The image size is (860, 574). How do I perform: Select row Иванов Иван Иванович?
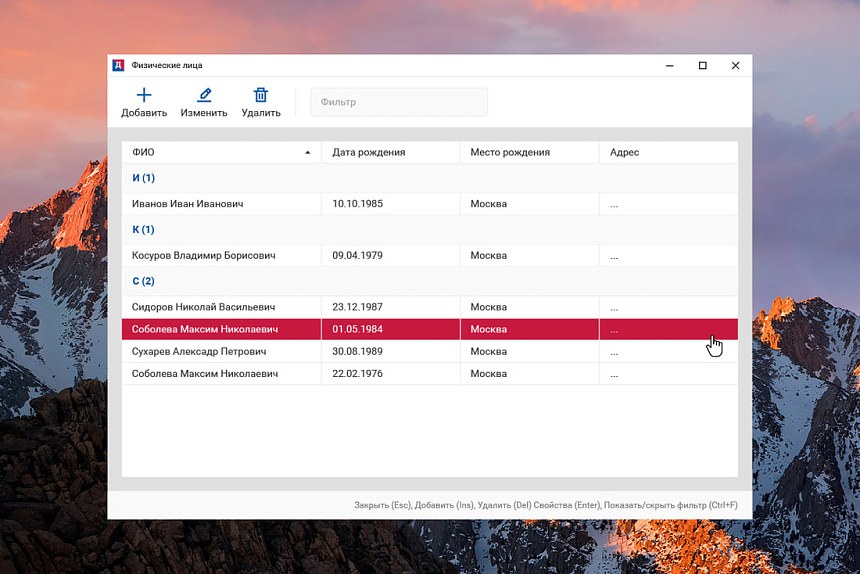(429, 204)
